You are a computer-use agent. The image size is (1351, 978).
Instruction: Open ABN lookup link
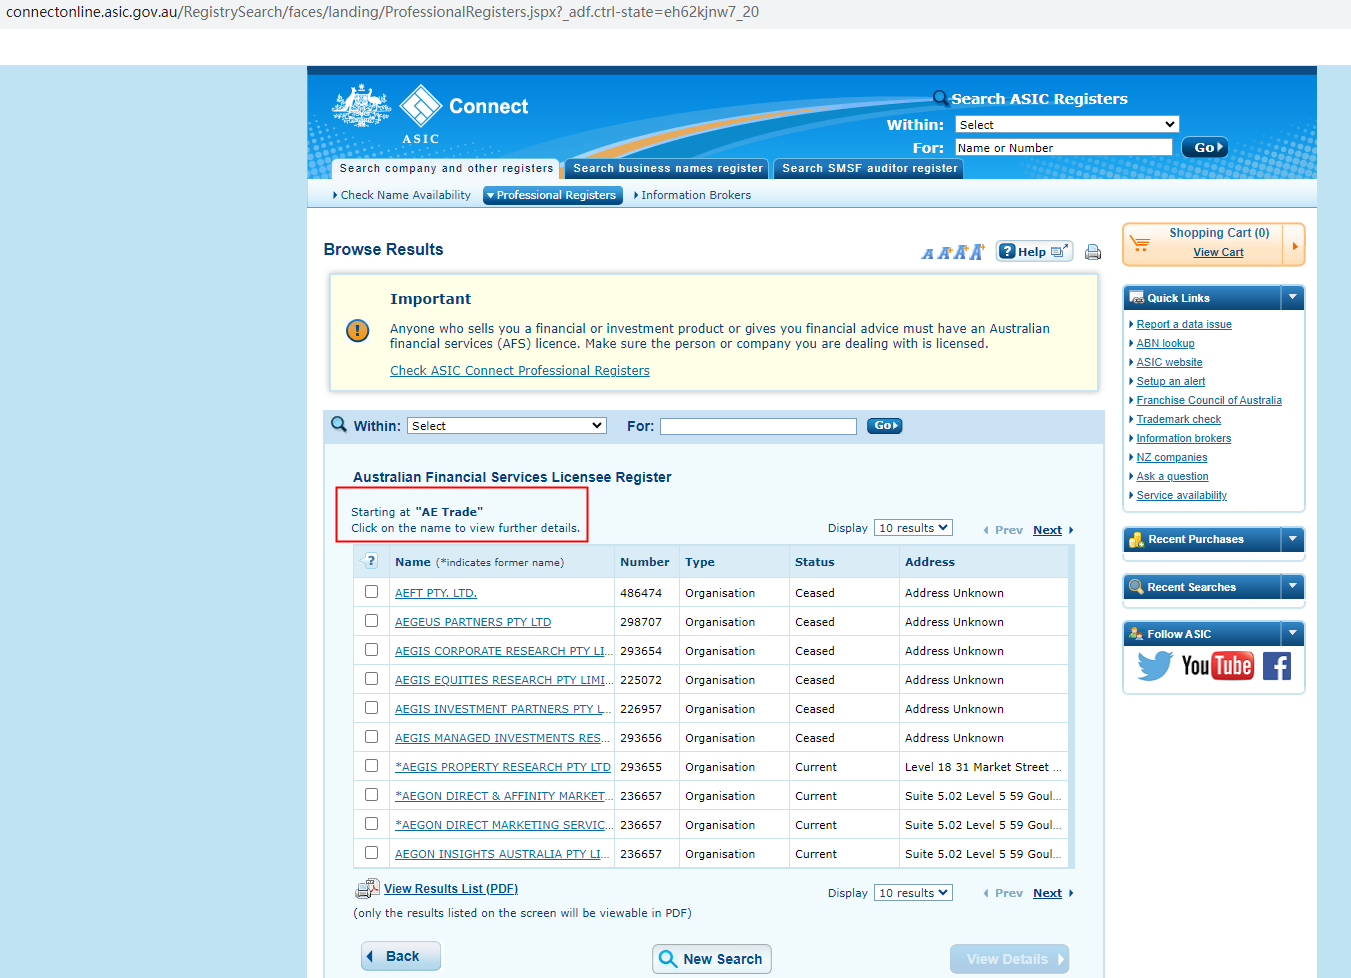pos(1165,343)
